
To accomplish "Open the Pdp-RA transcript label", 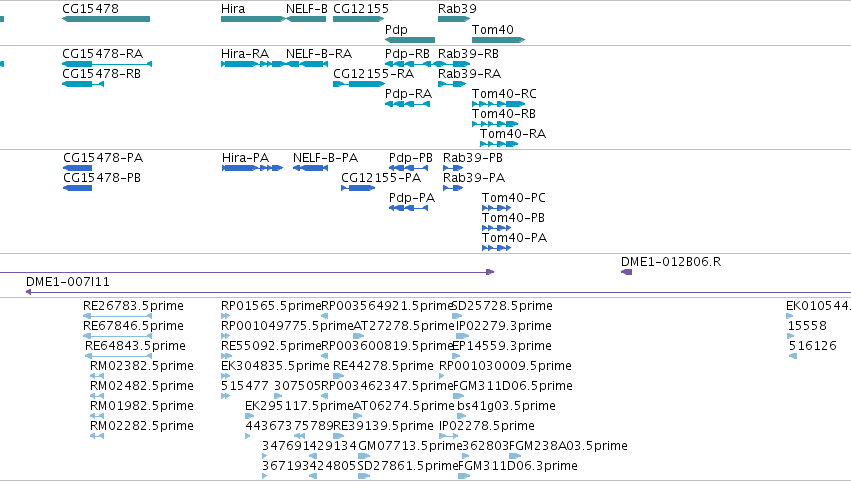I will point(408,94).
